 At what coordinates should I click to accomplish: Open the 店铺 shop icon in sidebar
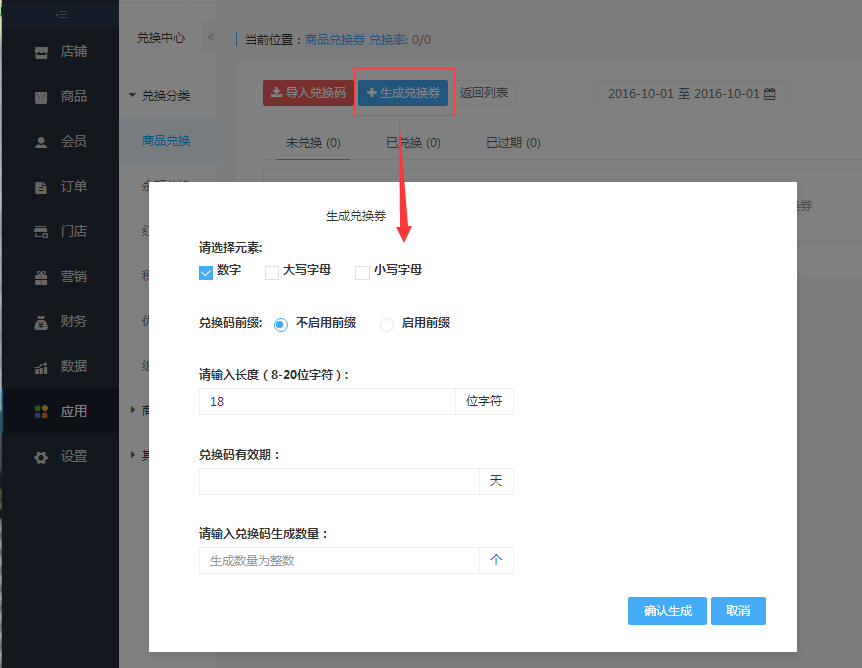pos(41,52)
